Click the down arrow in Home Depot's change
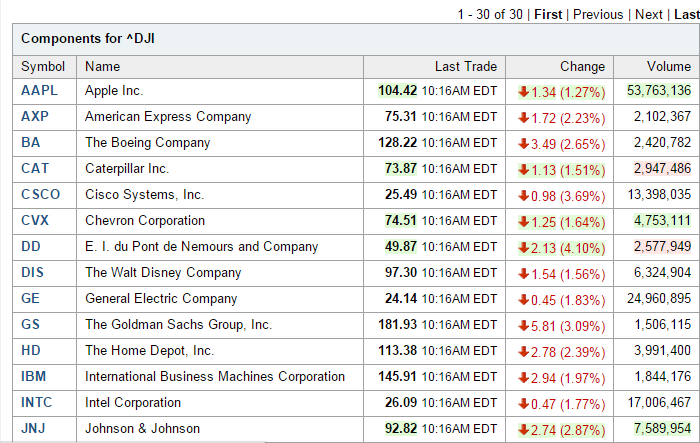700x443 pixels. [524, 352]
